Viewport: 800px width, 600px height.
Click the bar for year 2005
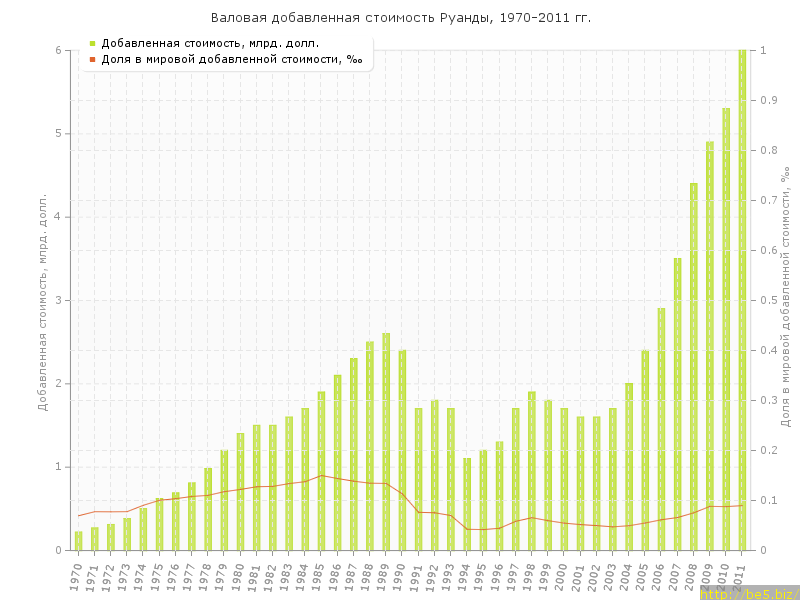pos(645,450)
